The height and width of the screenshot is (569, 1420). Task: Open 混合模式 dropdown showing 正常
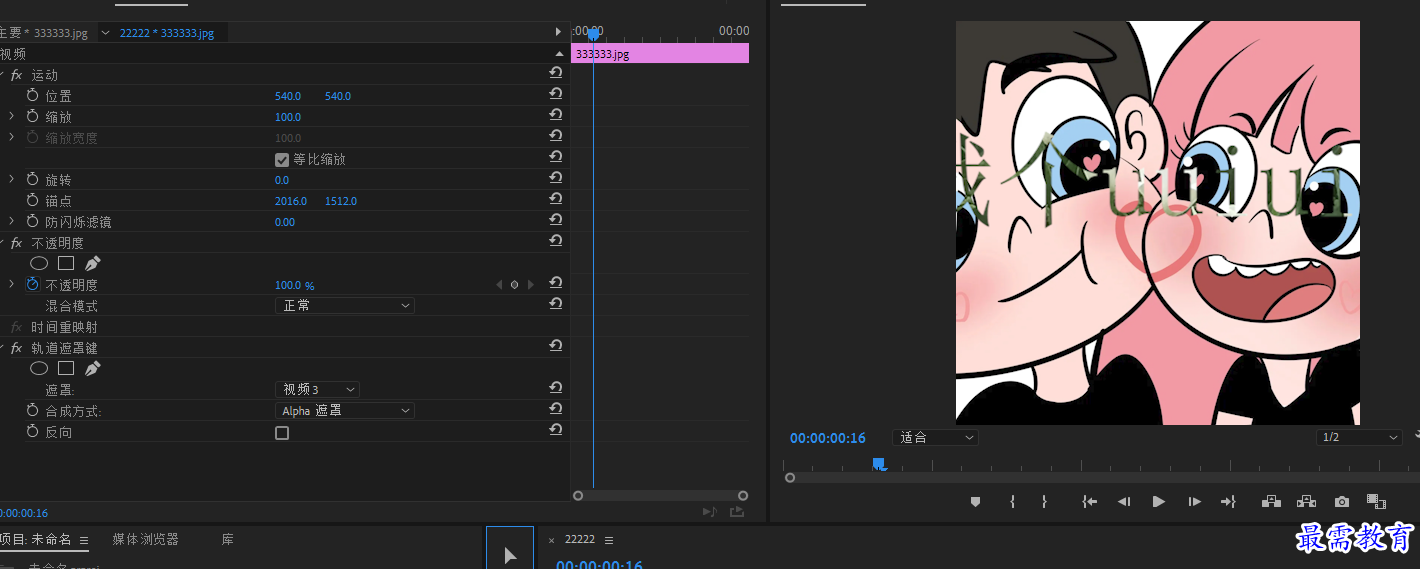click(345, 305)
